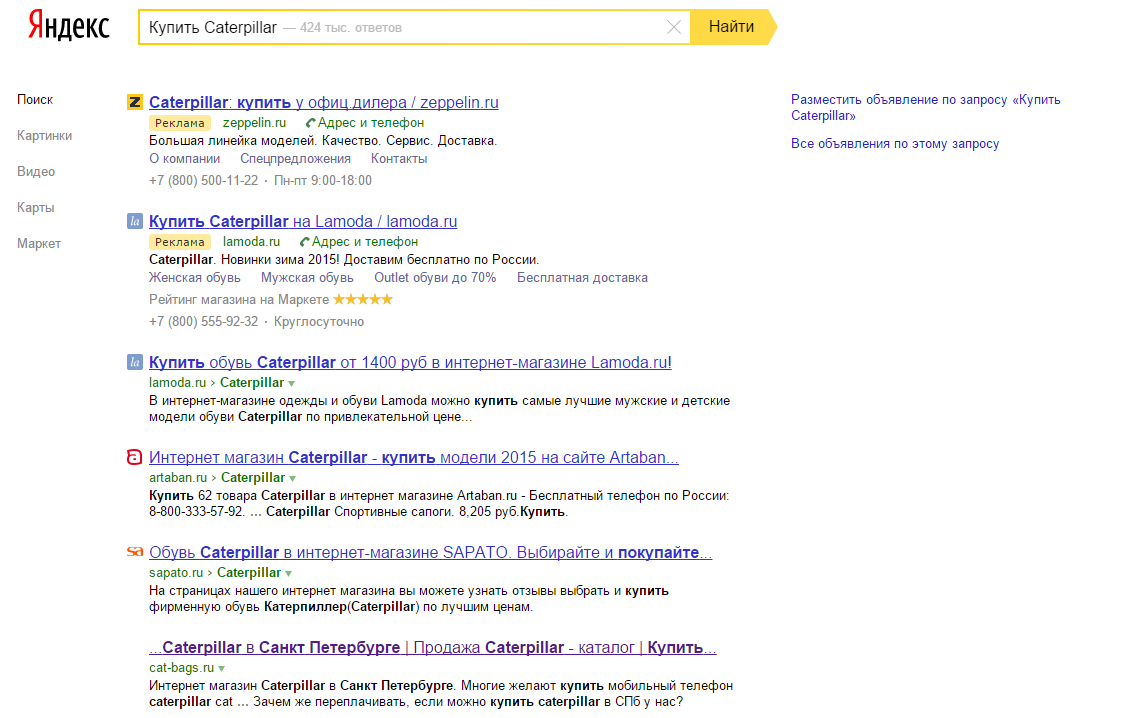Select the Поиск tab in the sidebar
The image size is (1135, 718).
[35, 99]
